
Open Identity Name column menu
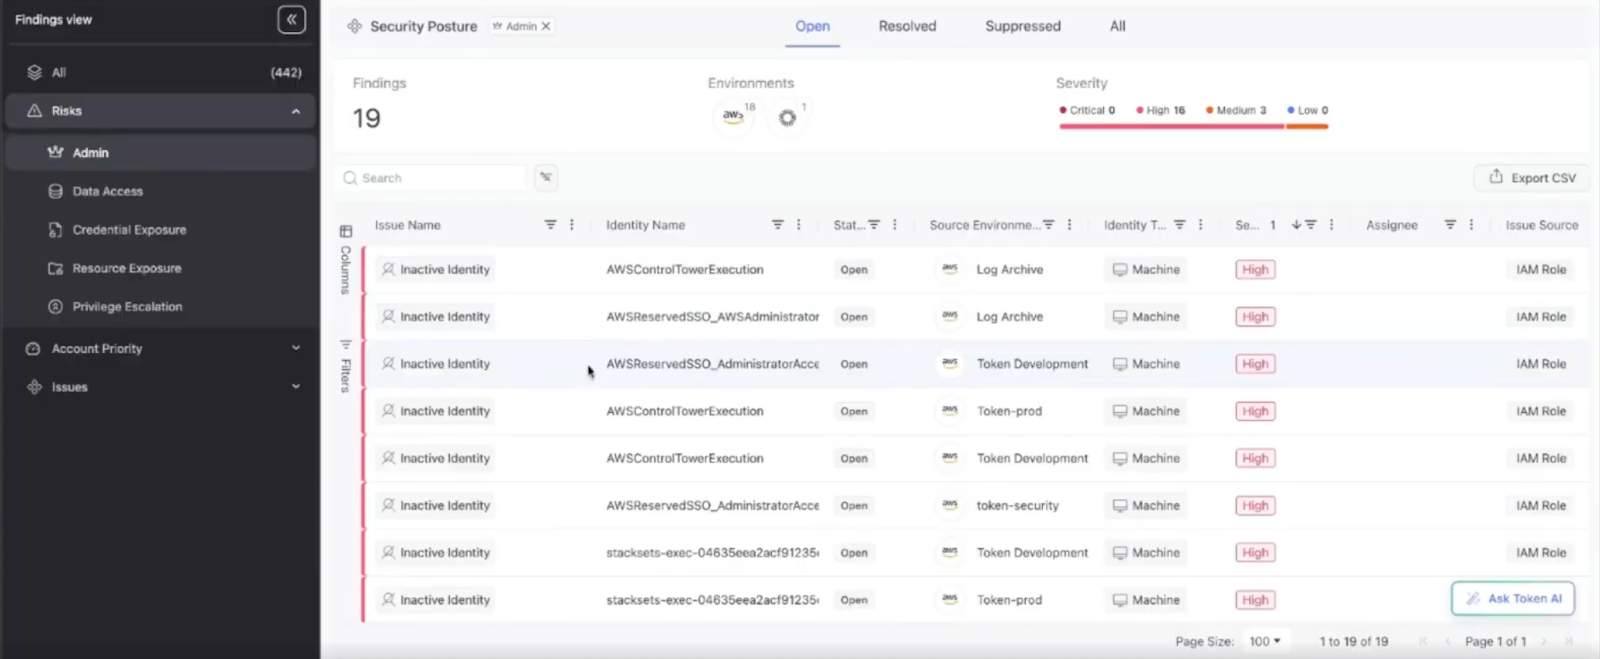pyautogui.click(x=799, y=225)
